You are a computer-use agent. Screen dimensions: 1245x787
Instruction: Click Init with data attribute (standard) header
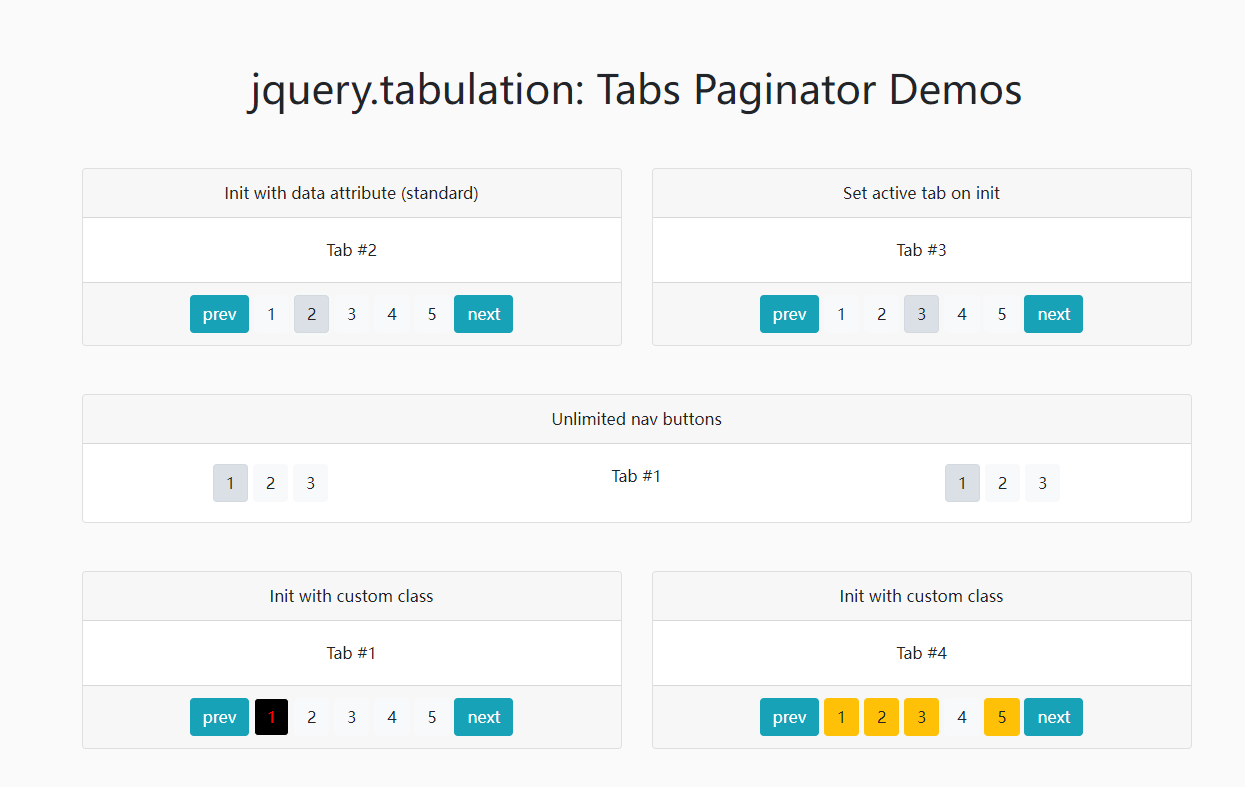[351, 193]
